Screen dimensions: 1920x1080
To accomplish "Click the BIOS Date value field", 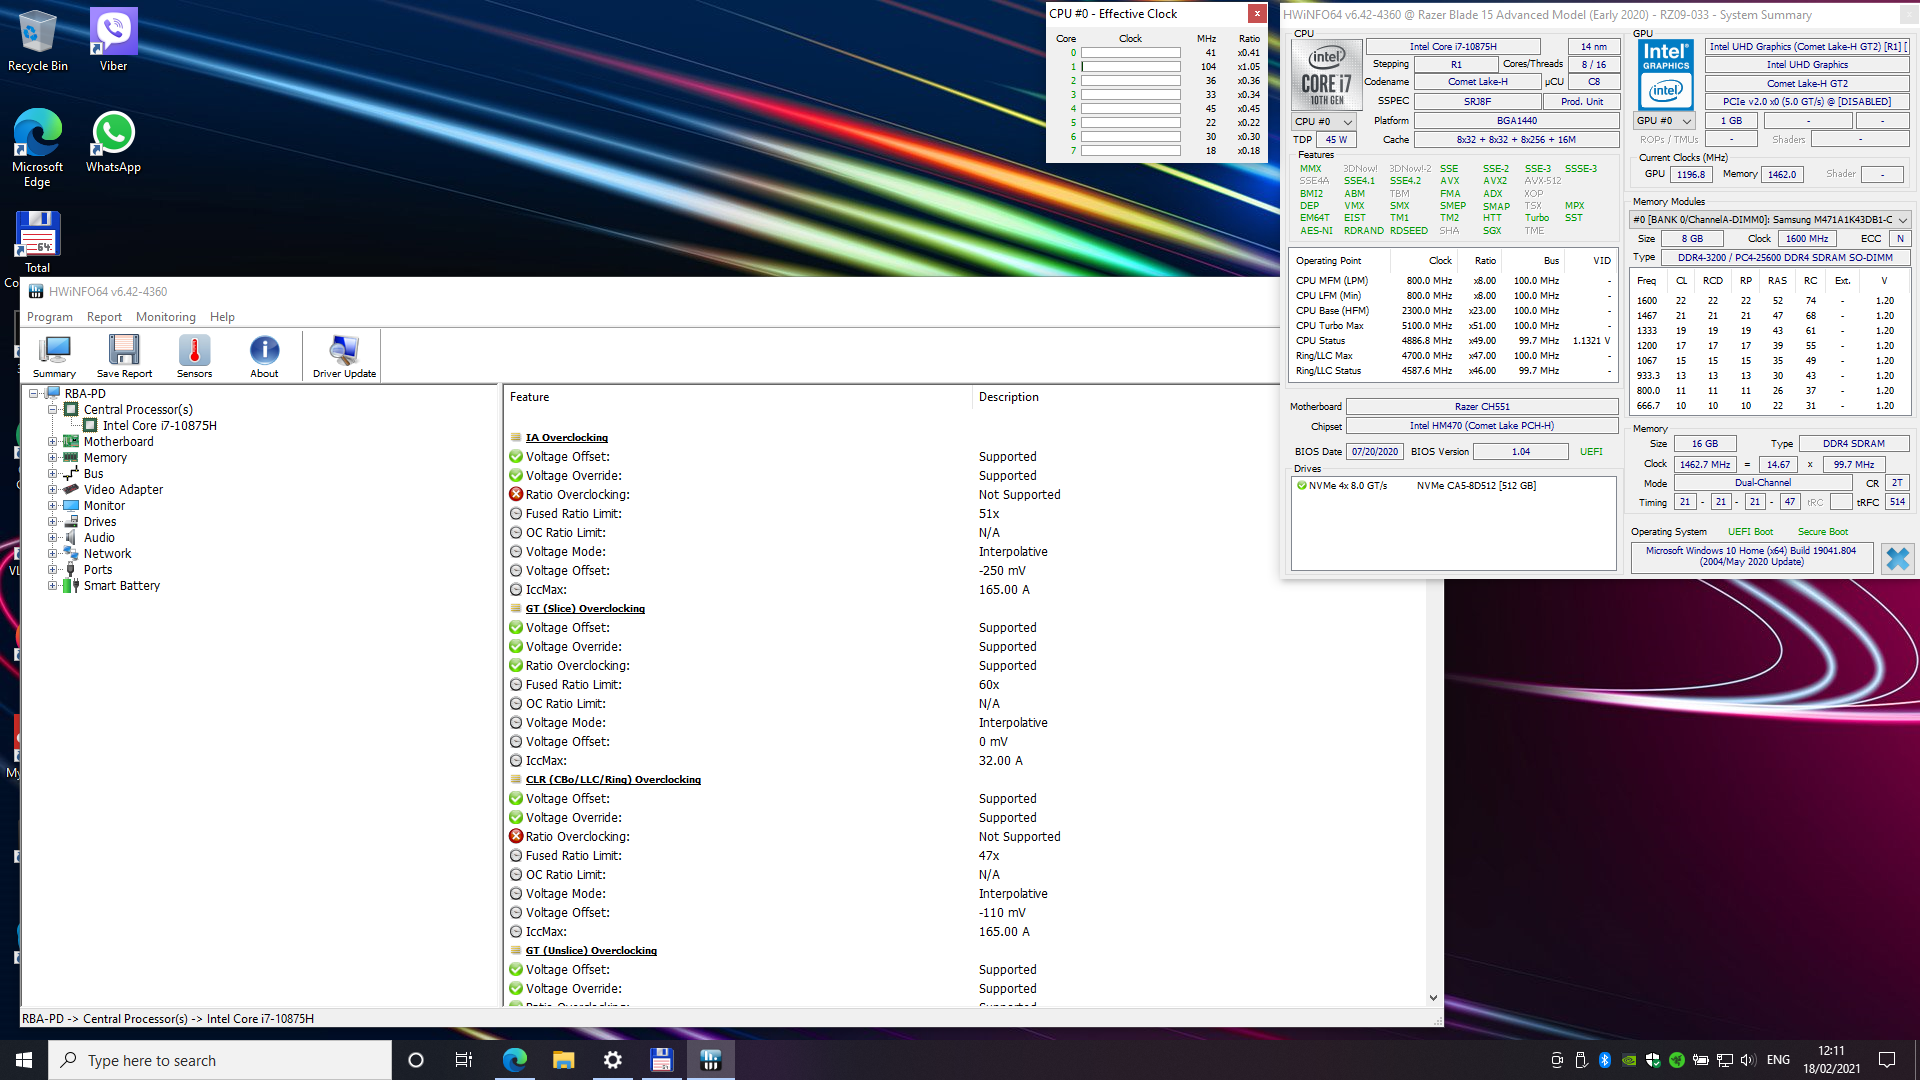I will click(x=1375, y=452).
